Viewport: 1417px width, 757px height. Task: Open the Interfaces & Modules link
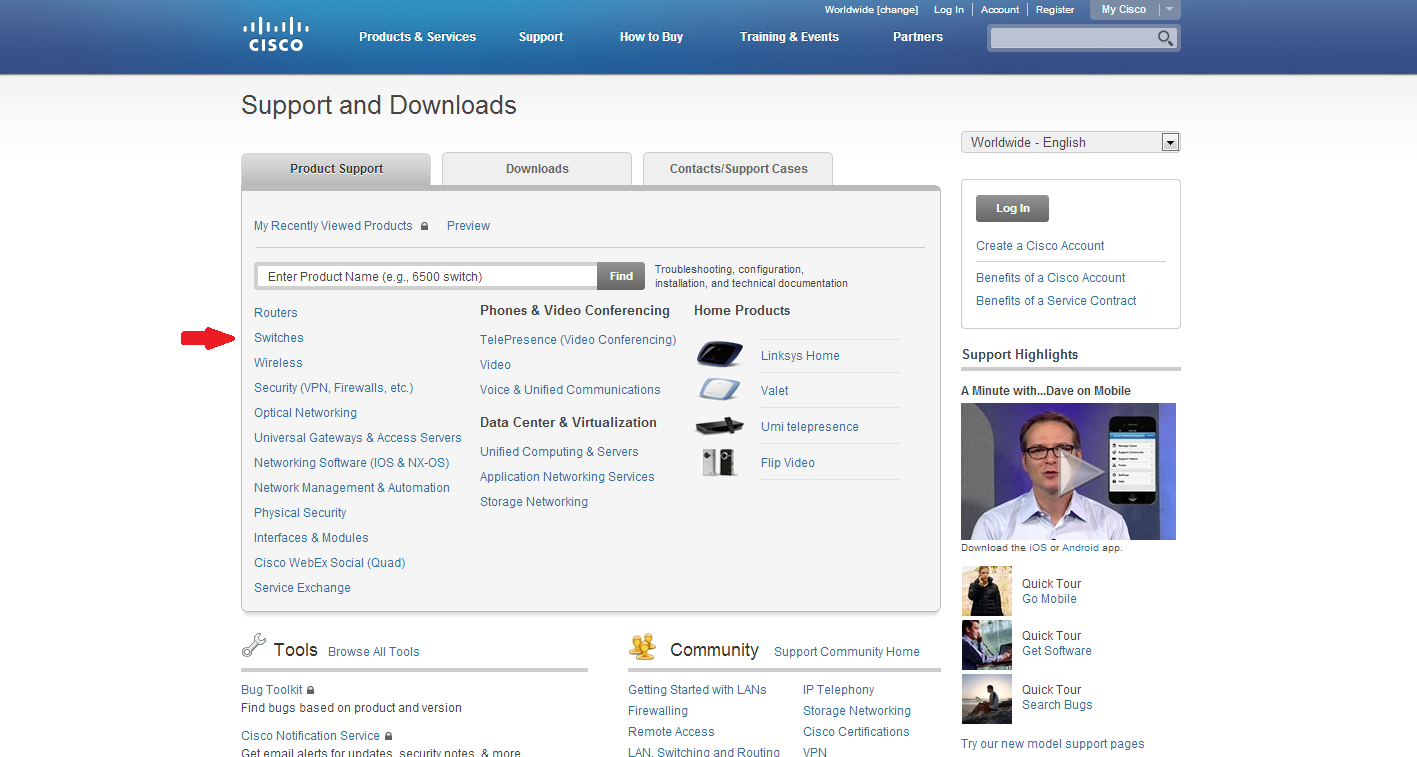(x=311, y=538)
